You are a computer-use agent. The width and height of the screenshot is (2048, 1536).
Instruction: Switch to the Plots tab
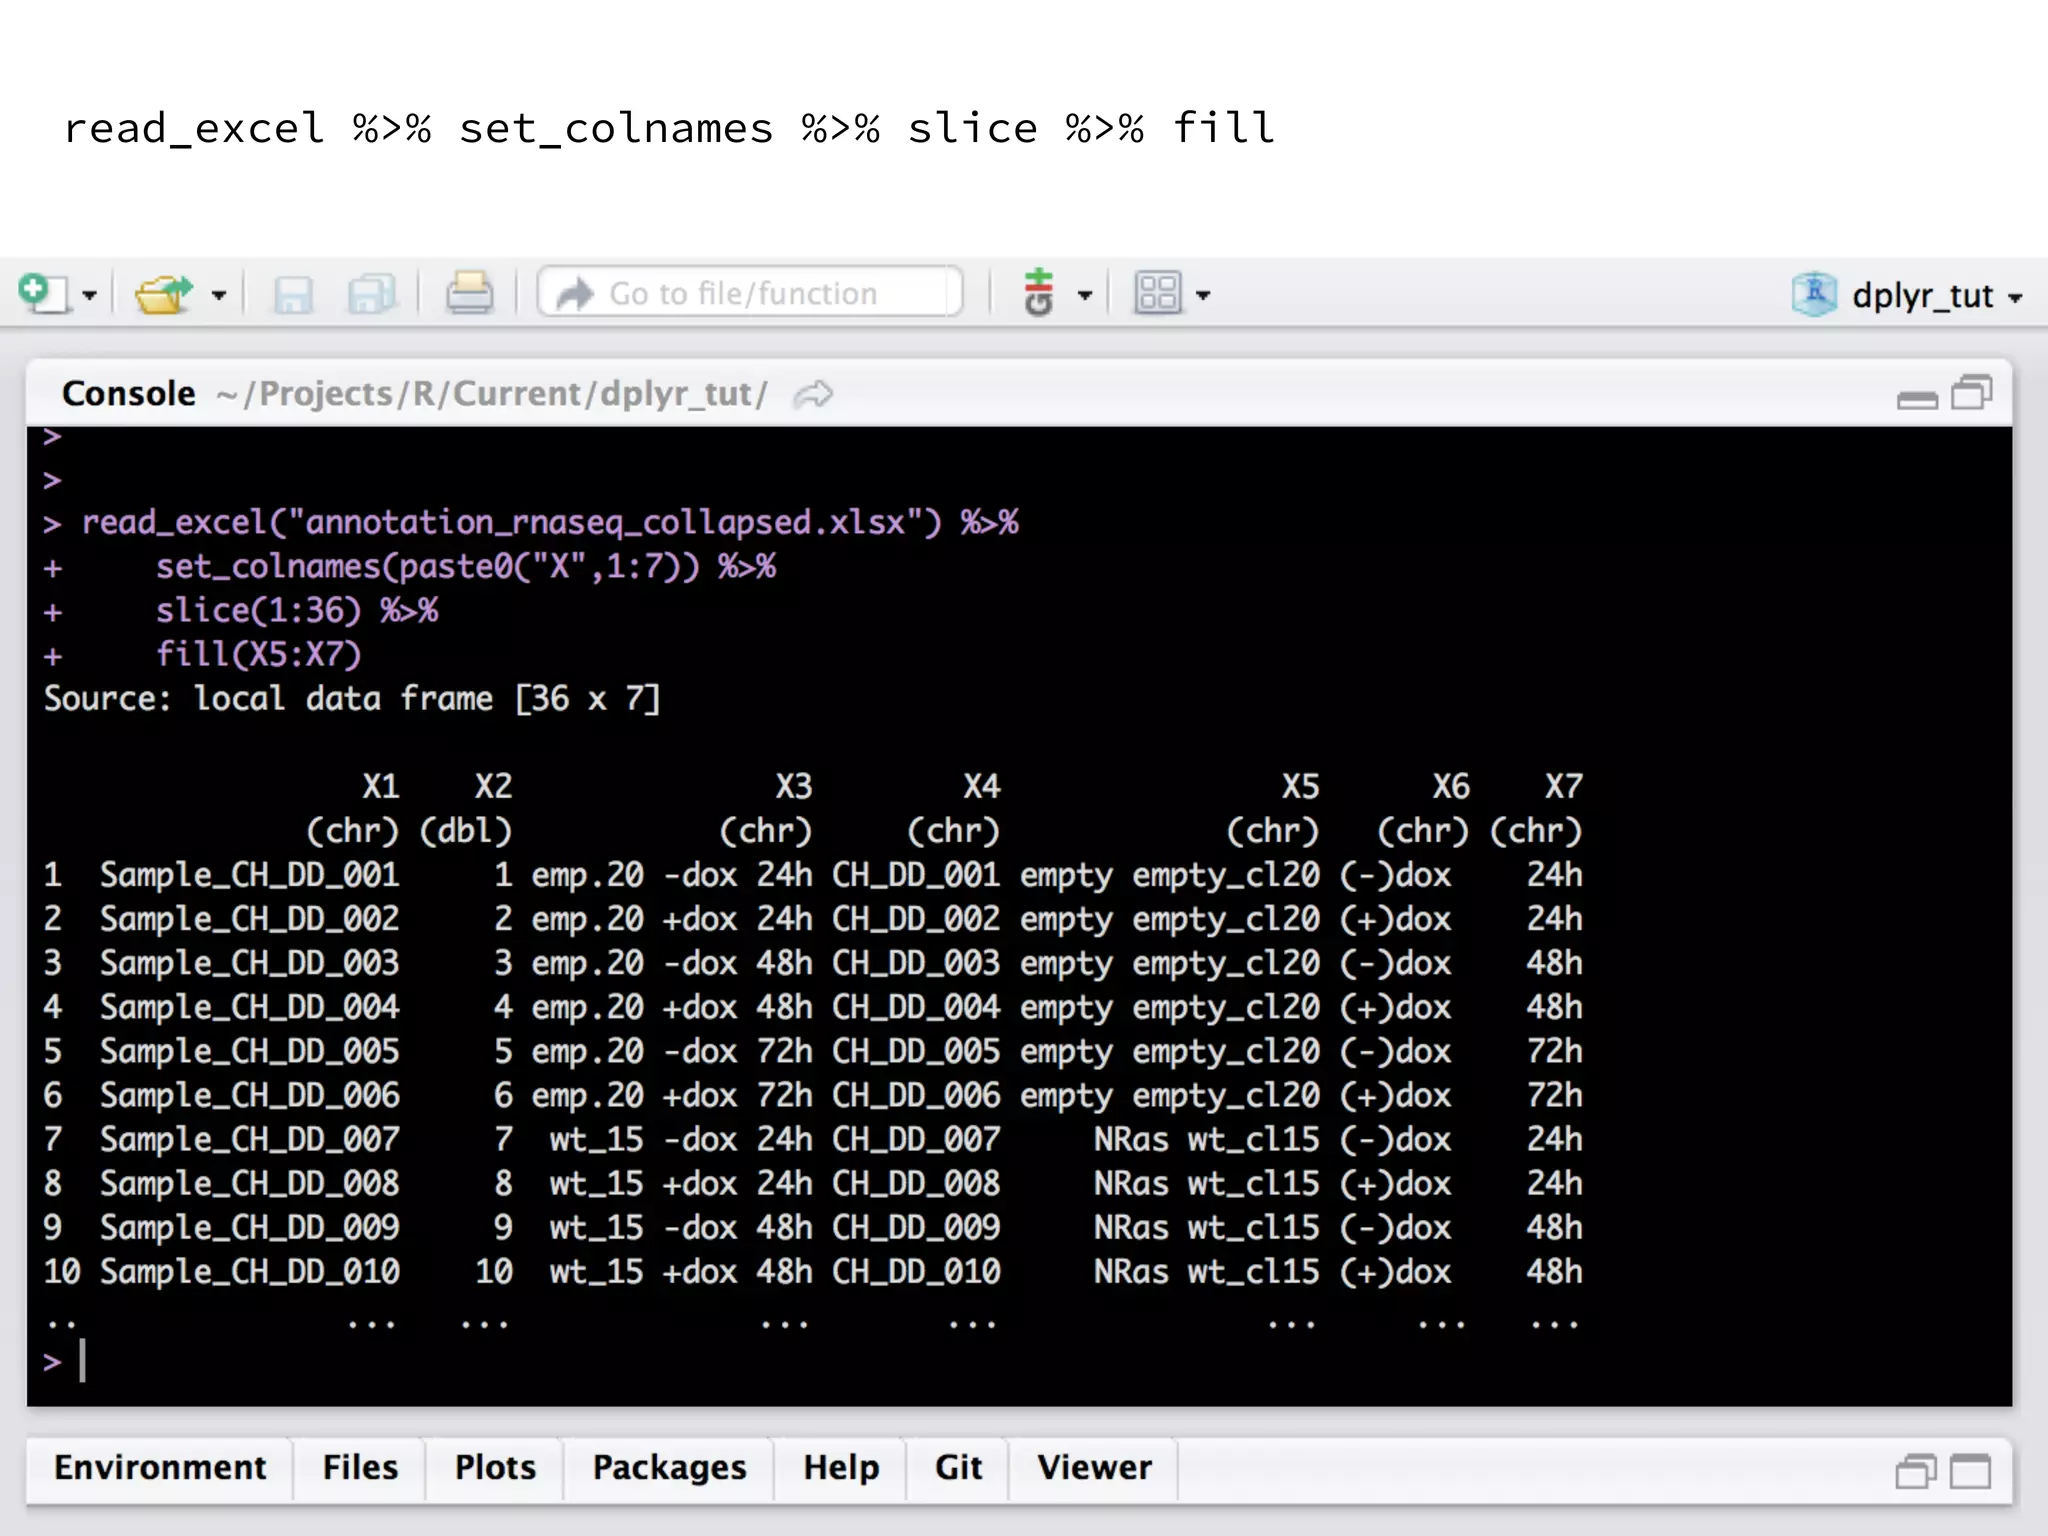point(495,1468)
